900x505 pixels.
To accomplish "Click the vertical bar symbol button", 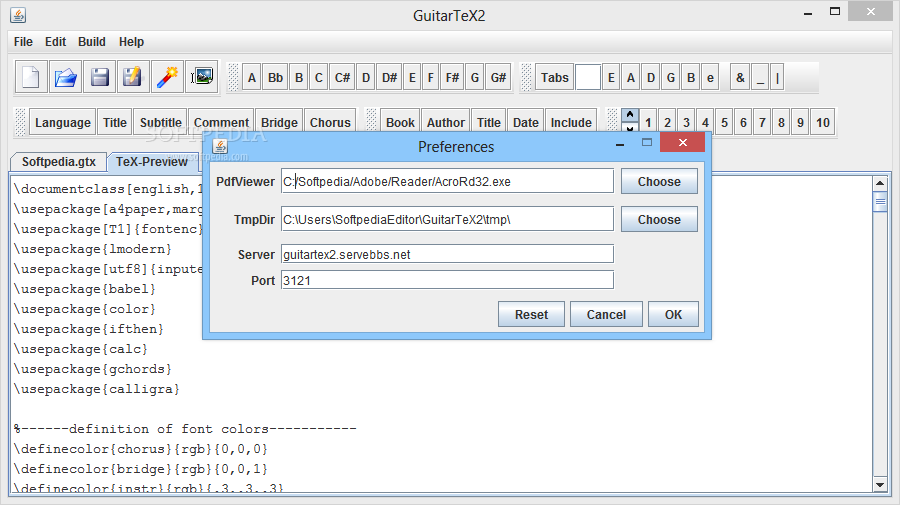I will [x=778, y=77].
